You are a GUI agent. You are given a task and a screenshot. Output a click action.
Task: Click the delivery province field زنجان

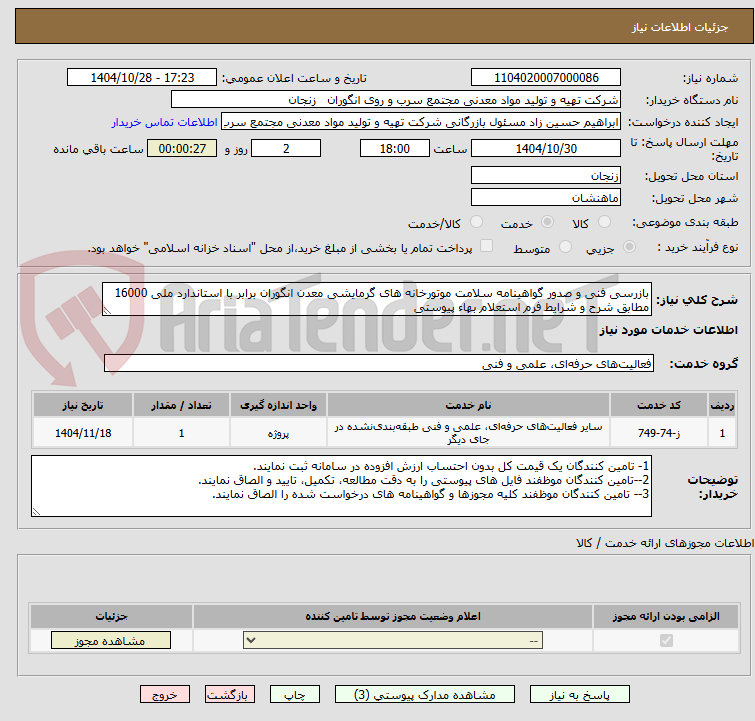click(546, 176)
